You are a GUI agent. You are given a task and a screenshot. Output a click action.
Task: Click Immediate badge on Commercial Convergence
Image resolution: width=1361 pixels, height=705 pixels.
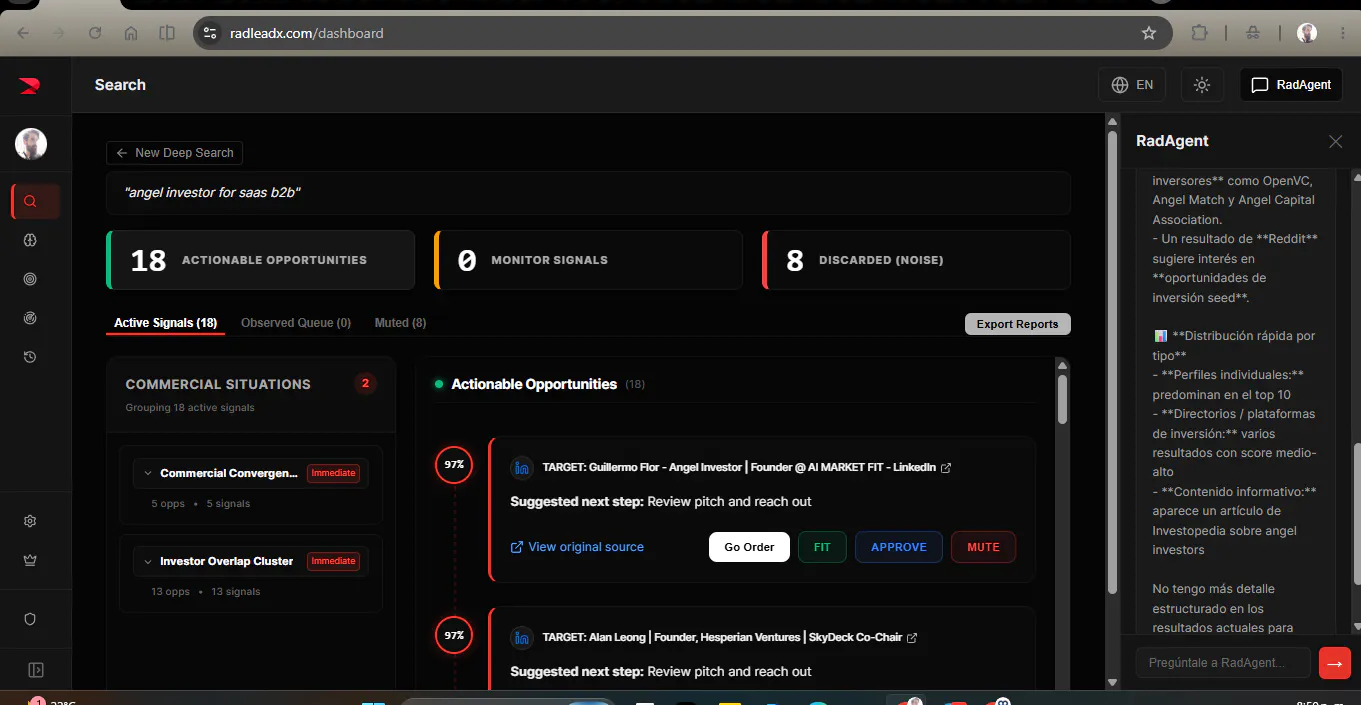tap(333, 473)
